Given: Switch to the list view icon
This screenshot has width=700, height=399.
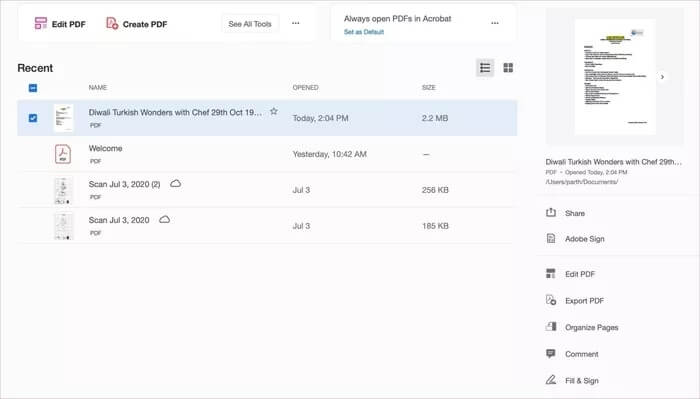Looking at the screenshot, I should pyautogui.click(x=485, y=68).
